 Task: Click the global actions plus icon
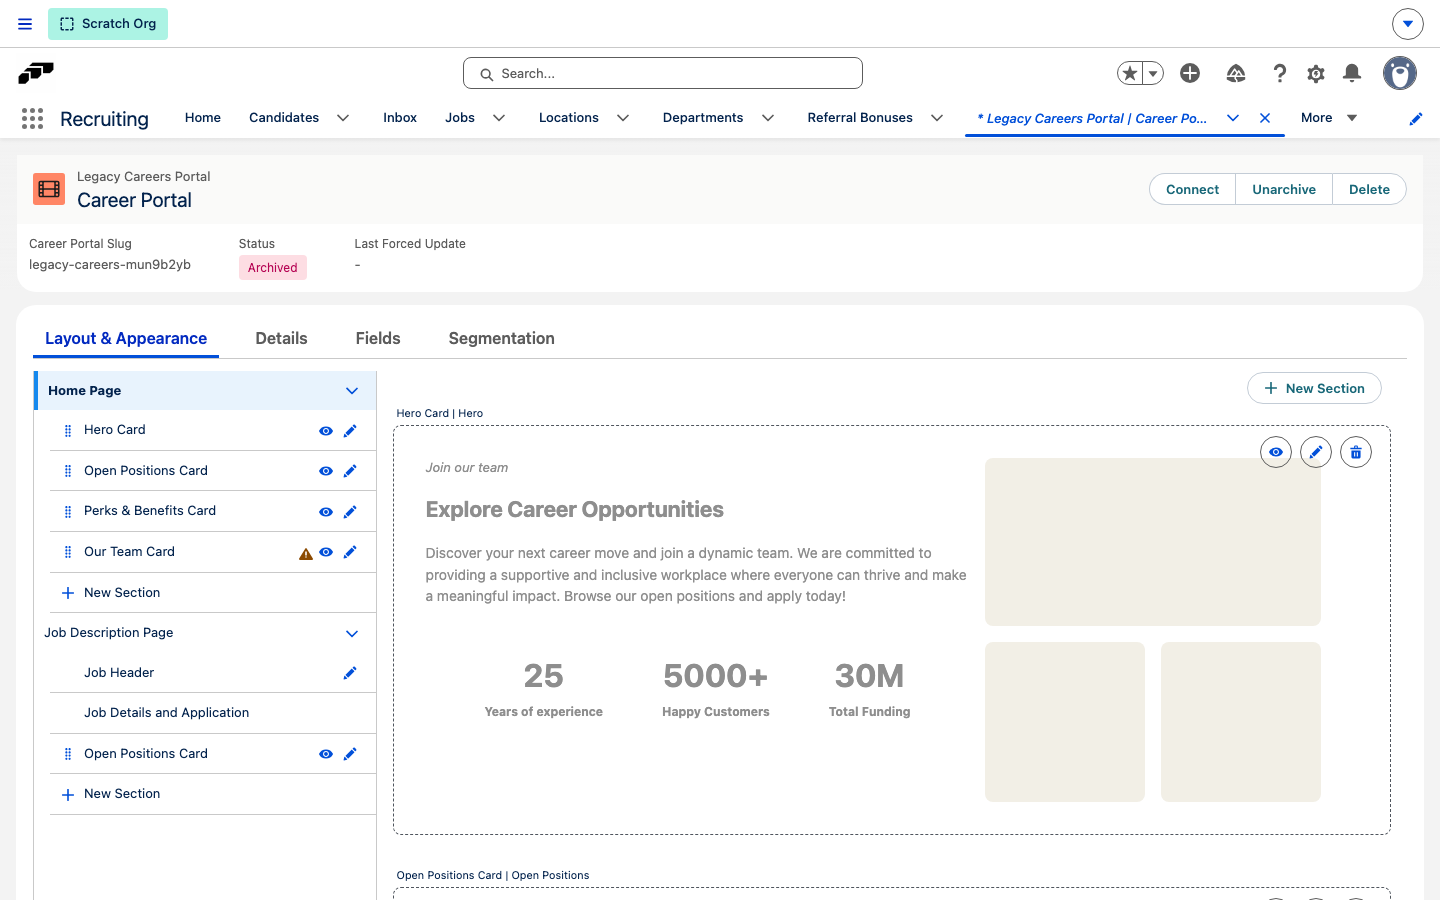pos(1190,73)
